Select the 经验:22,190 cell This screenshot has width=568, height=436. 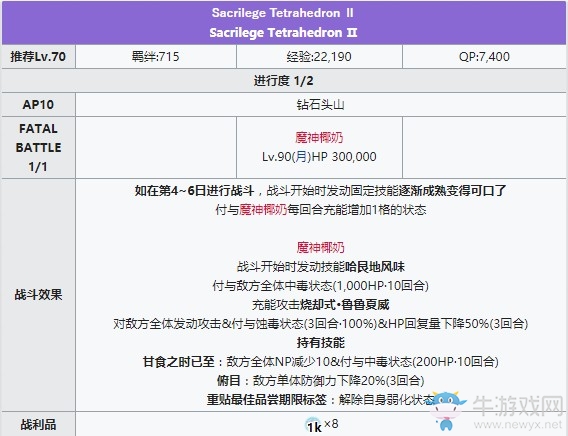click(319, 56)
